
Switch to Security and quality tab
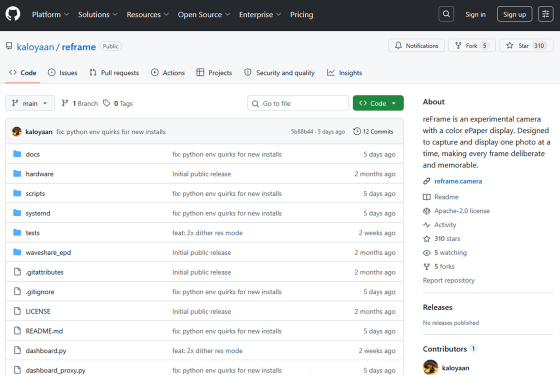pyautogui.click(x=279, y=73)
